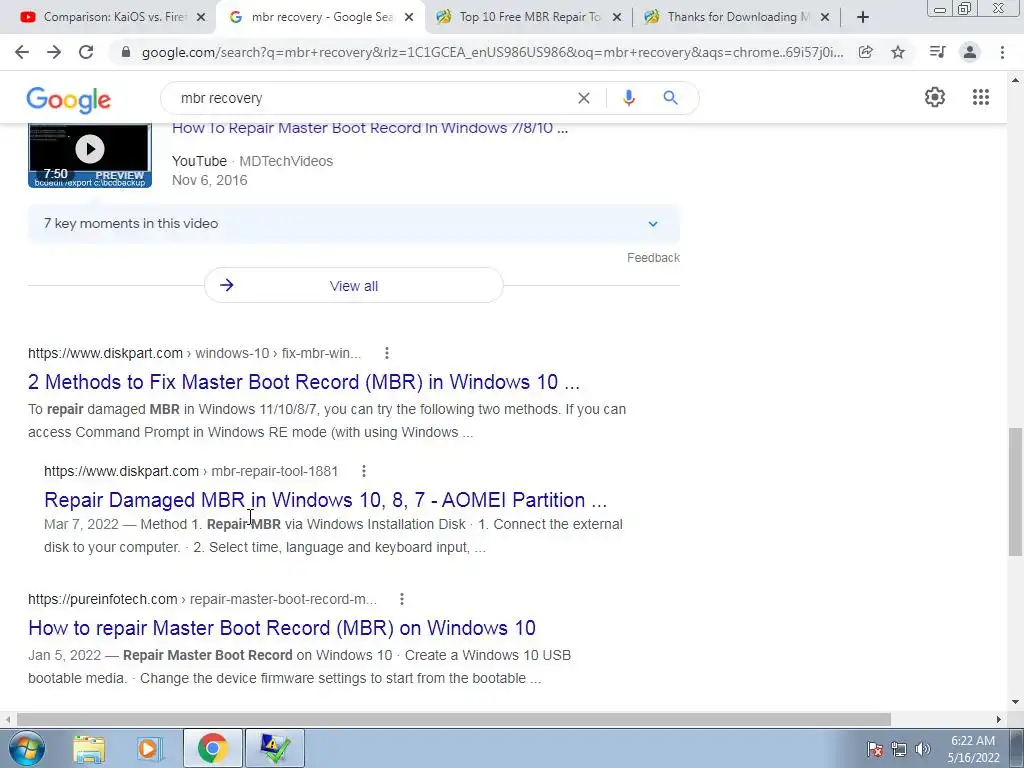Go to the Google logo homepage
Image resolution: width=1024 pixels, height=768 pixels.
point(69,100)
